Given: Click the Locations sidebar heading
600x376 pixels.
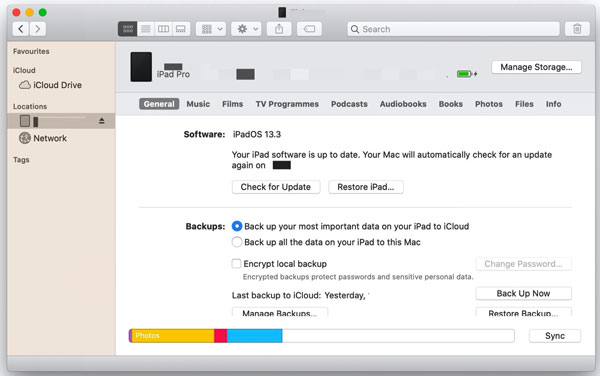Looking at the screenshot, I should pyautogui.click(x=30, y=106).
